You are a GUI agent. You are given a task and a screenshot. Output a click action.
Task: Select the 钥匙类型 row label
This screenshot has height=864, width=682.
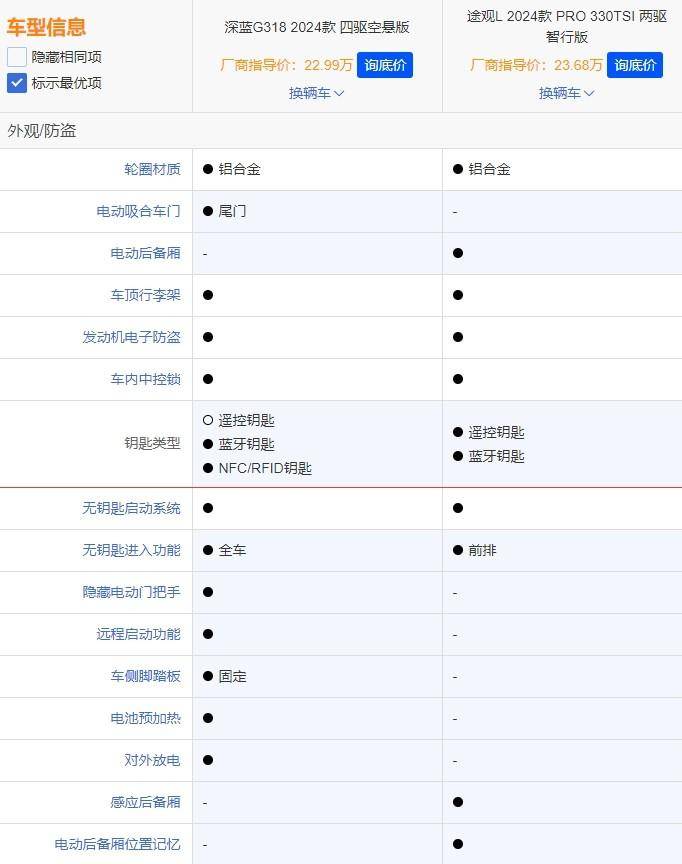(152, 443)
